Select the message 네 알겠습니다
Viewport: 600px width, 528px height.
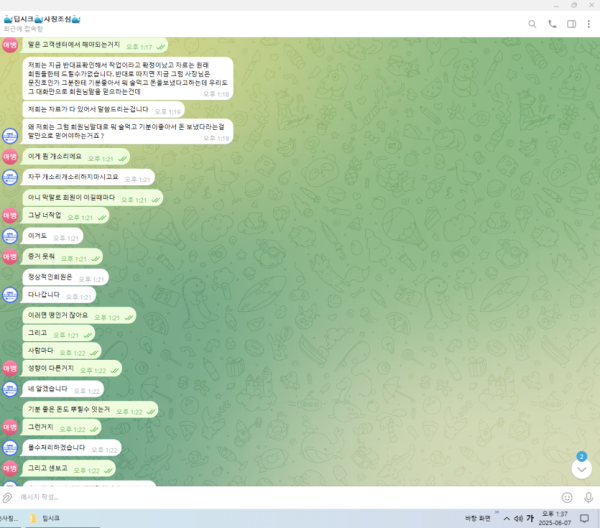[x=63, y=389]
